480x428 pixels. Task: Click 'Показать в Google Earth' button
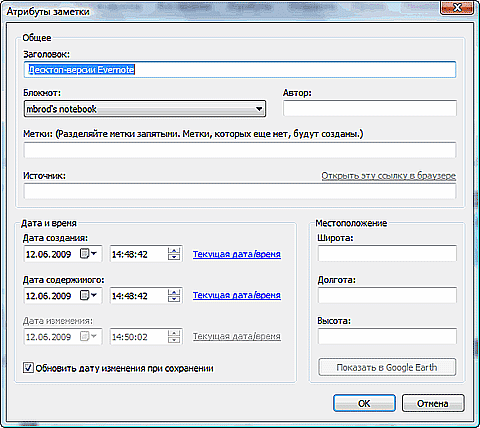(387, 367)
